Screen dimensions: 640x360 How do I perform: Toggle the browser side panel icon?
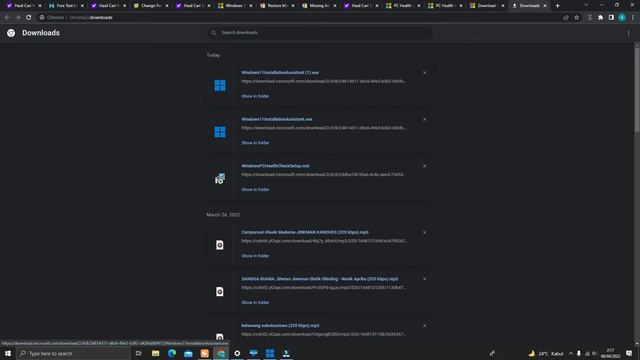point(611,18)
